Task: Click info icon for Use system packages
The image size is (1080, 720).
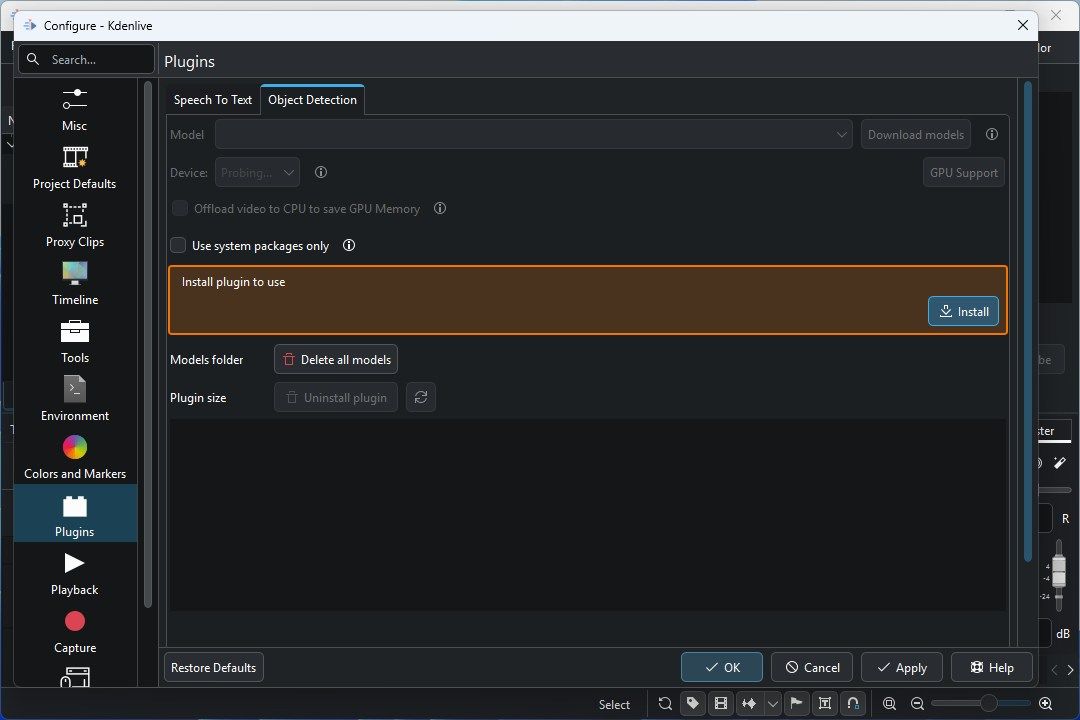Action: coord(349,245)
